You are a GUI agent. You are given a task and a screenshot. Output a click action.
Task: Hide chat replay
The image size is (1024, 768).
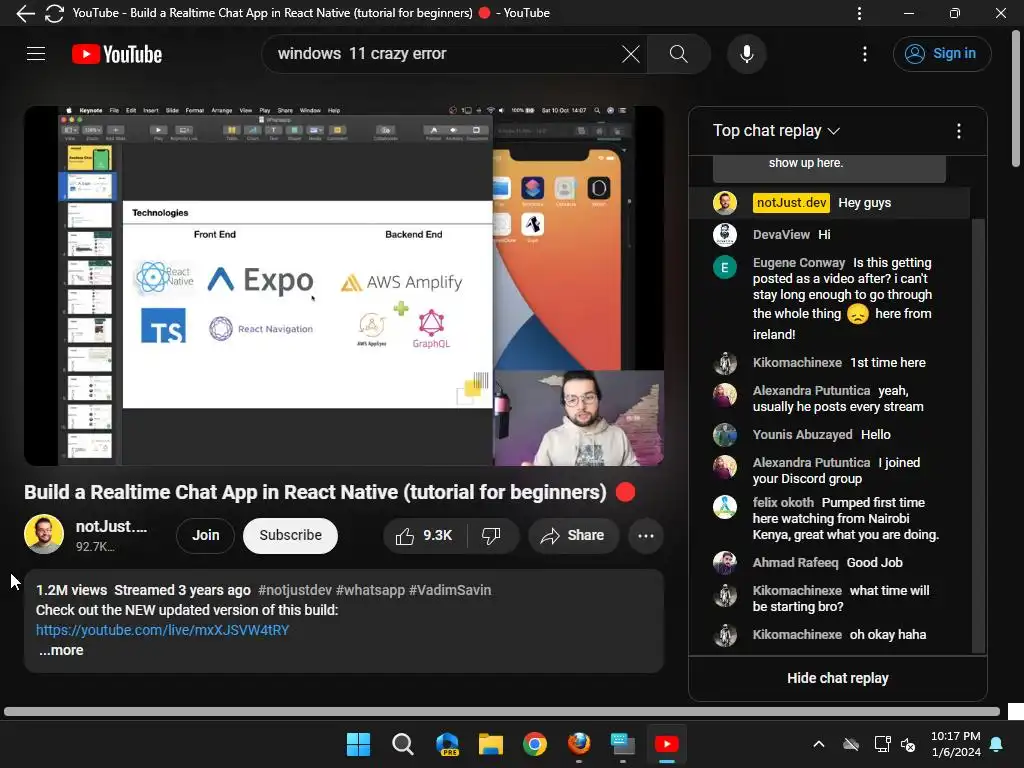(838, 679)
